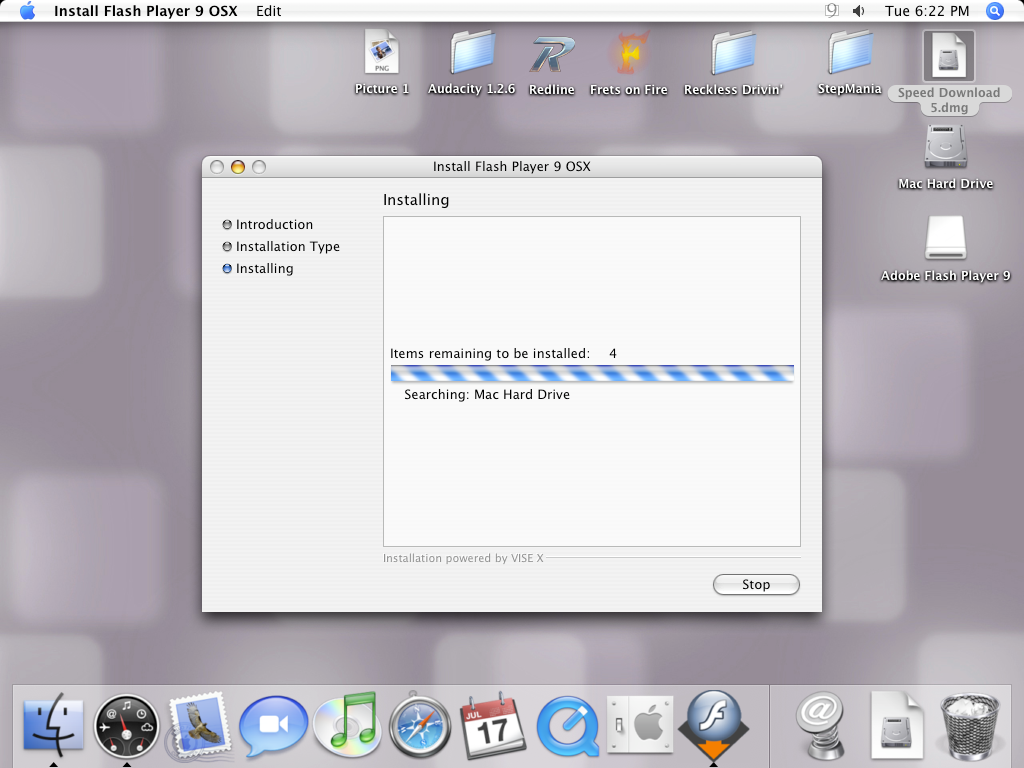This screenshot has width=1024, height=768.
Task: Open QuickTime Player from the Dock
Action: (567, 727)
